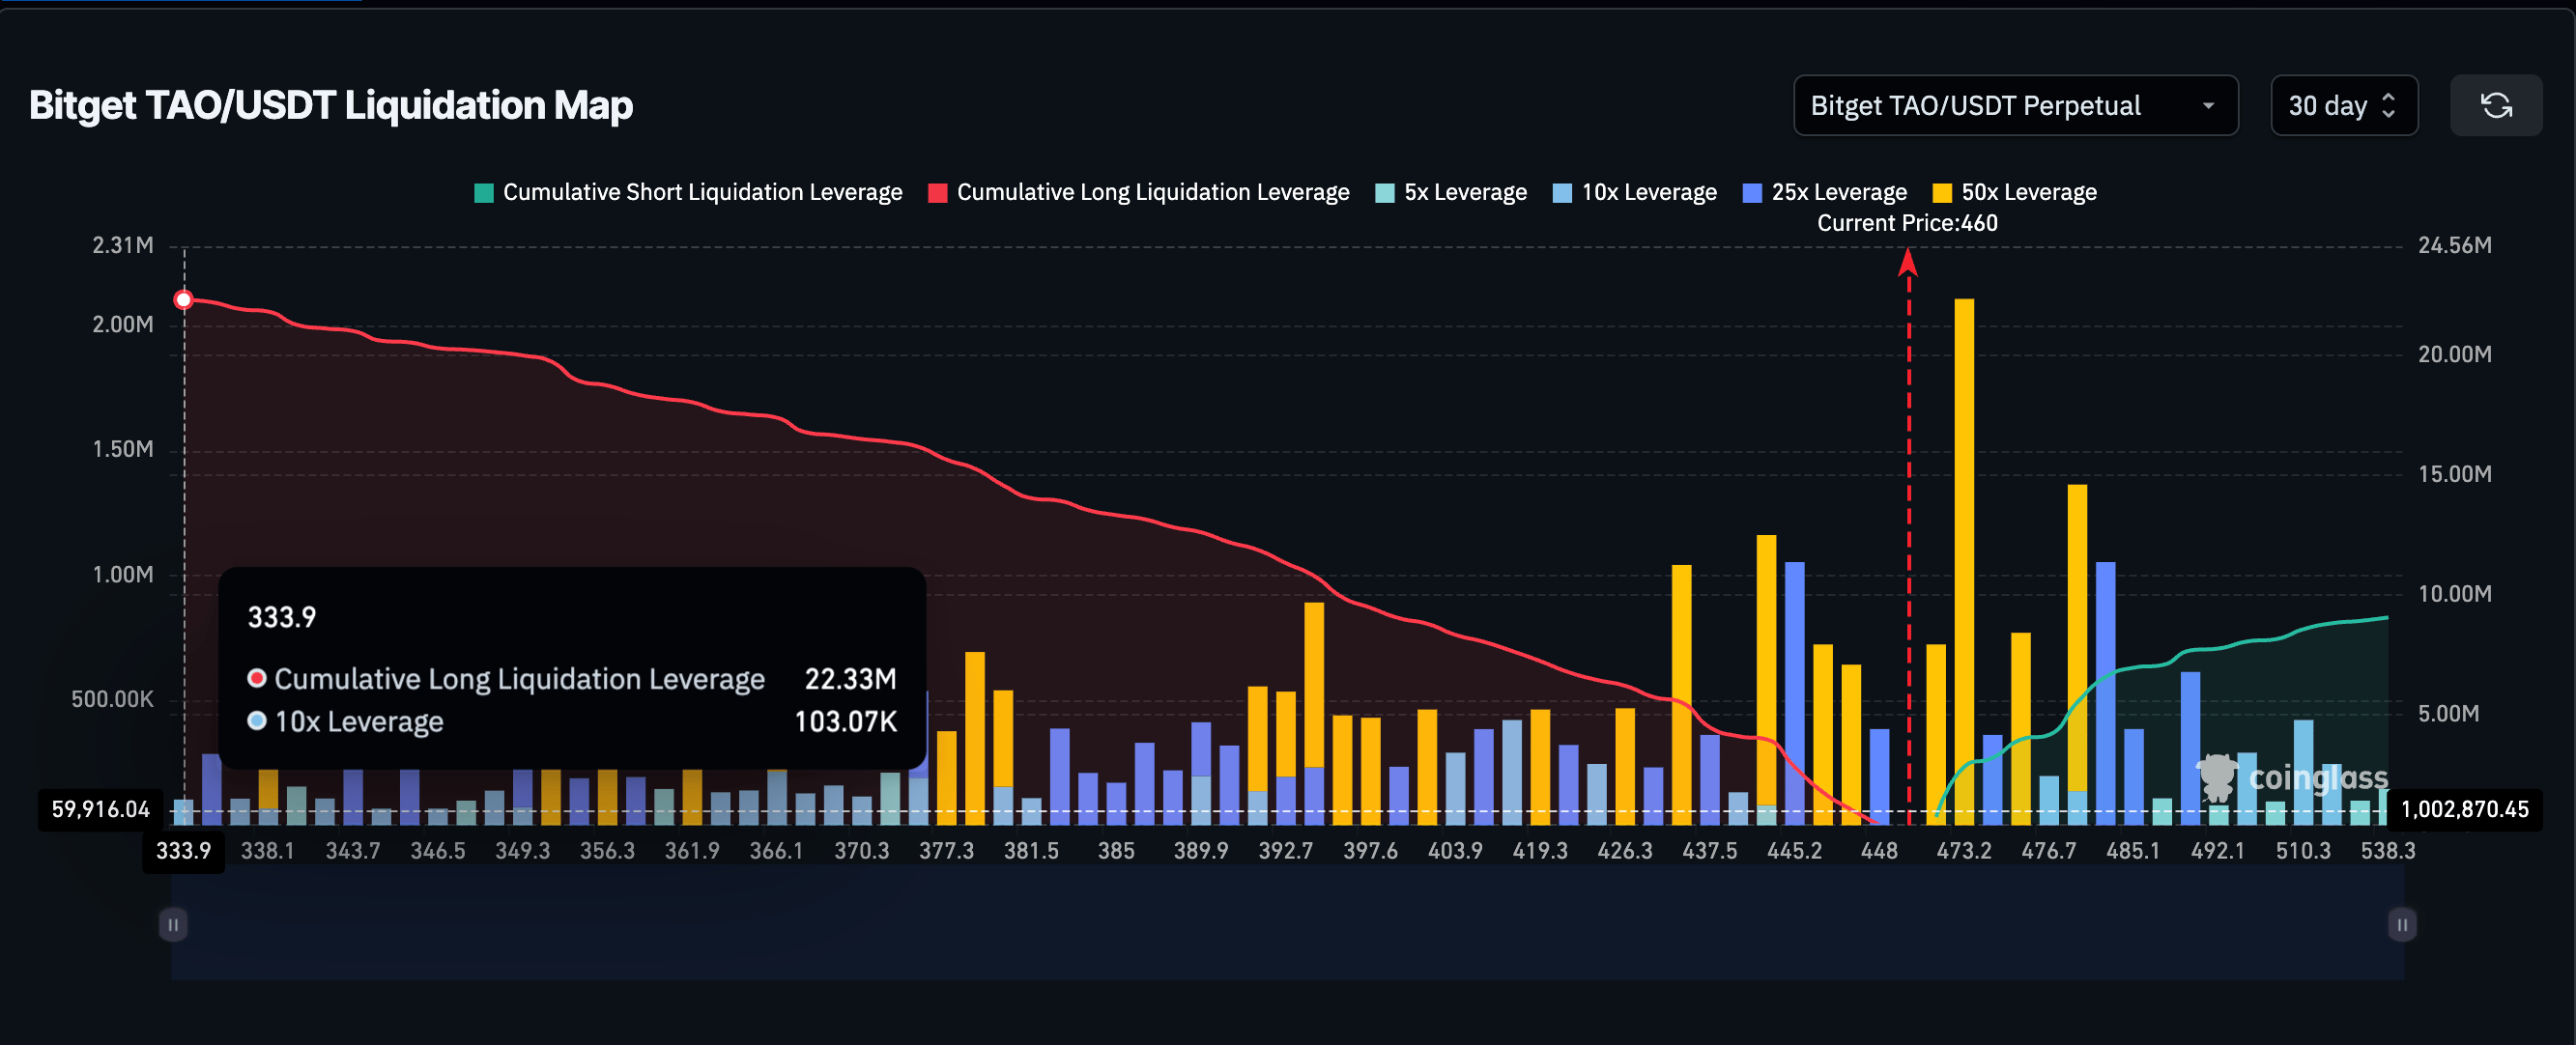Toggle the 5x Leverage legend entry

point(1450,191)
